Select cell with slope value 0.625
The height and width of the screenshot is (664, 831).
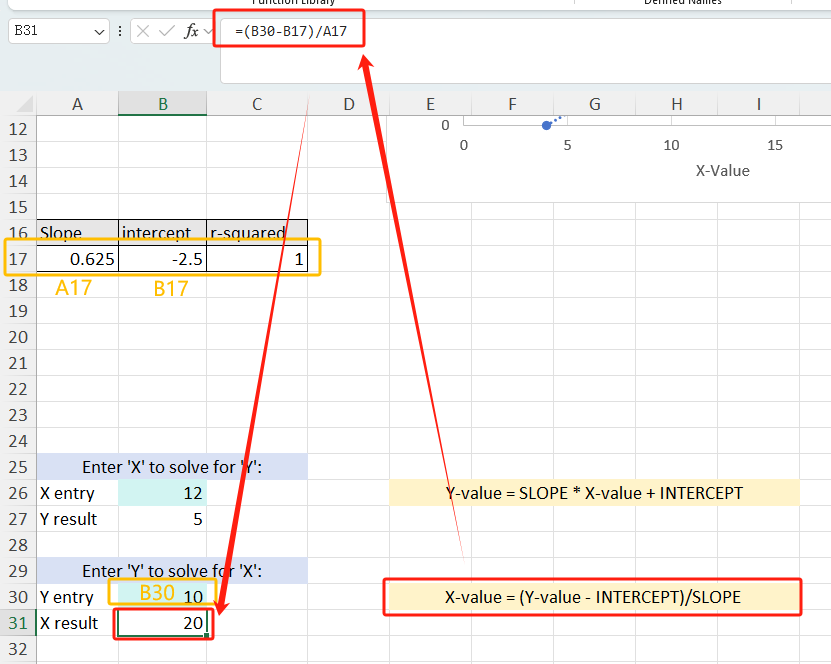[77, 259]
